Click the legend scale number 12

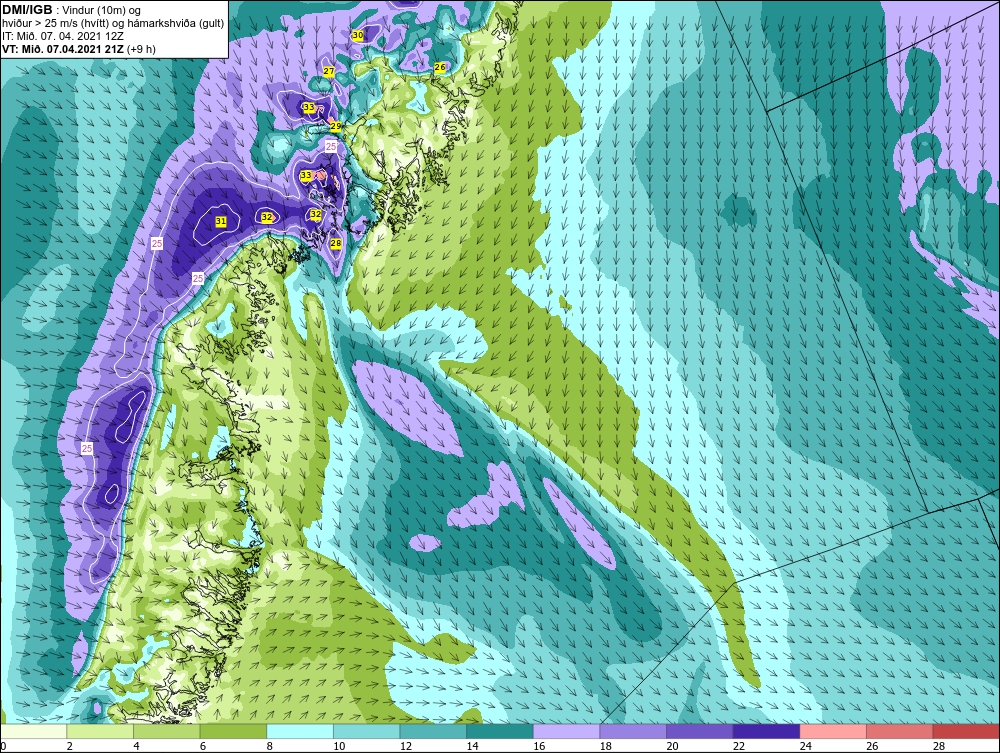tap(406, 746)
